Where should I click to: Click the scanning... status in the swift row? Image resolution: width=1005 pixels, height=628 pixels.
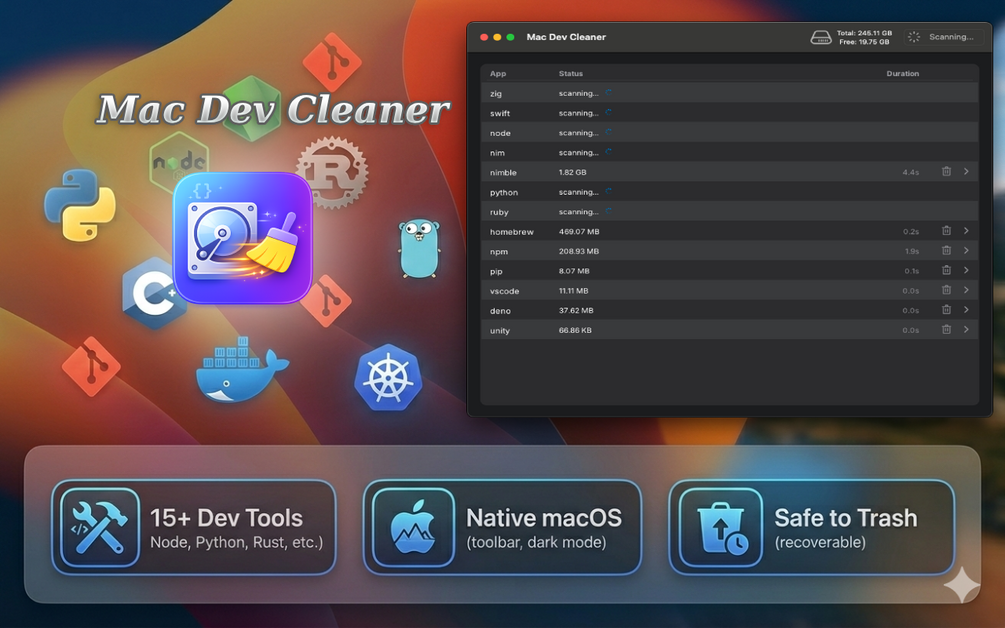coord(578,113)
